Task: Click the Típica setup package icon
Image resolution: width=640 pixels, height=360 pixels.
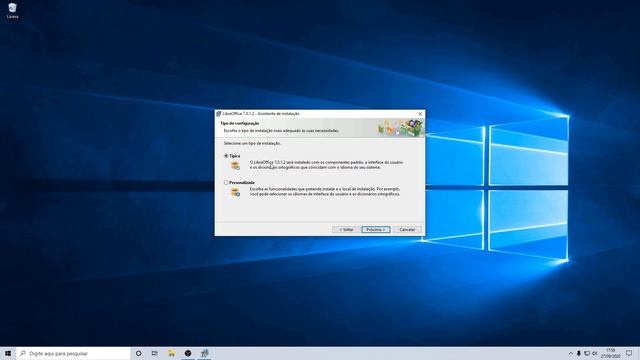Action: (x=236, y=165)
